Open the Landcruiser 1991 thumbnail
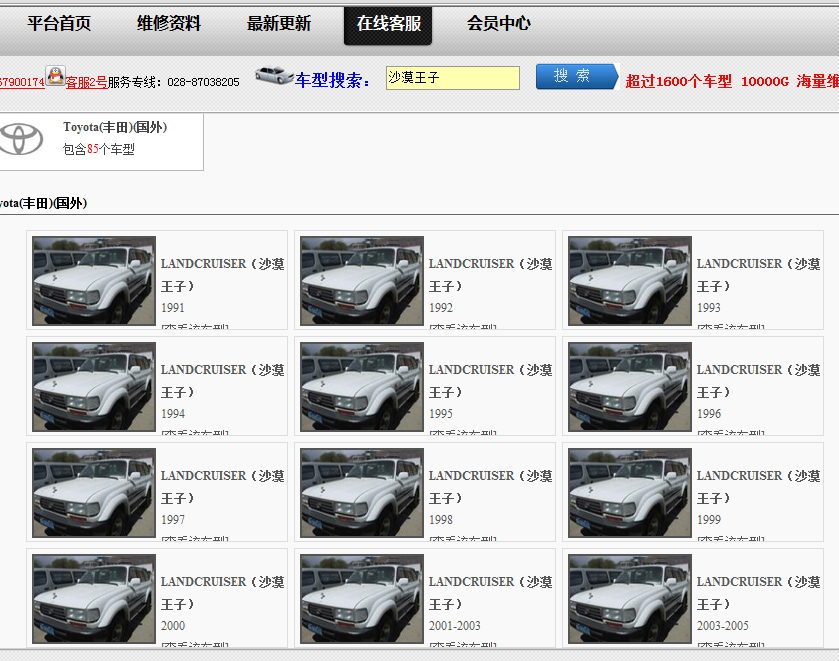 tap(94, 281)
